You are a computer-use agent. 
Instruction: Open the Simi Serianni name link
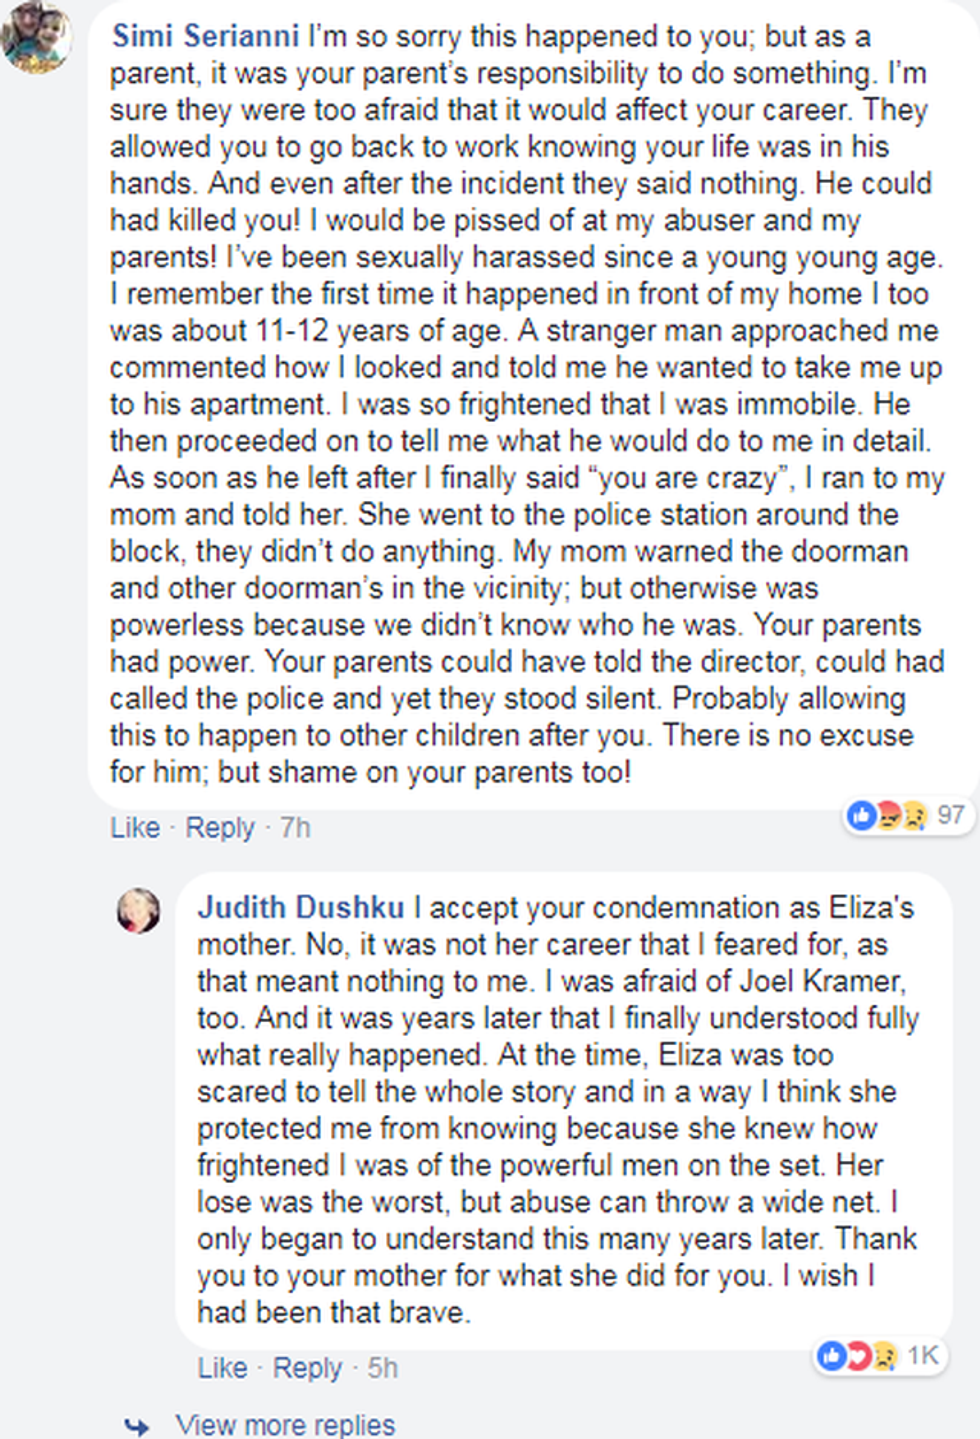click(x=205, y=36)
